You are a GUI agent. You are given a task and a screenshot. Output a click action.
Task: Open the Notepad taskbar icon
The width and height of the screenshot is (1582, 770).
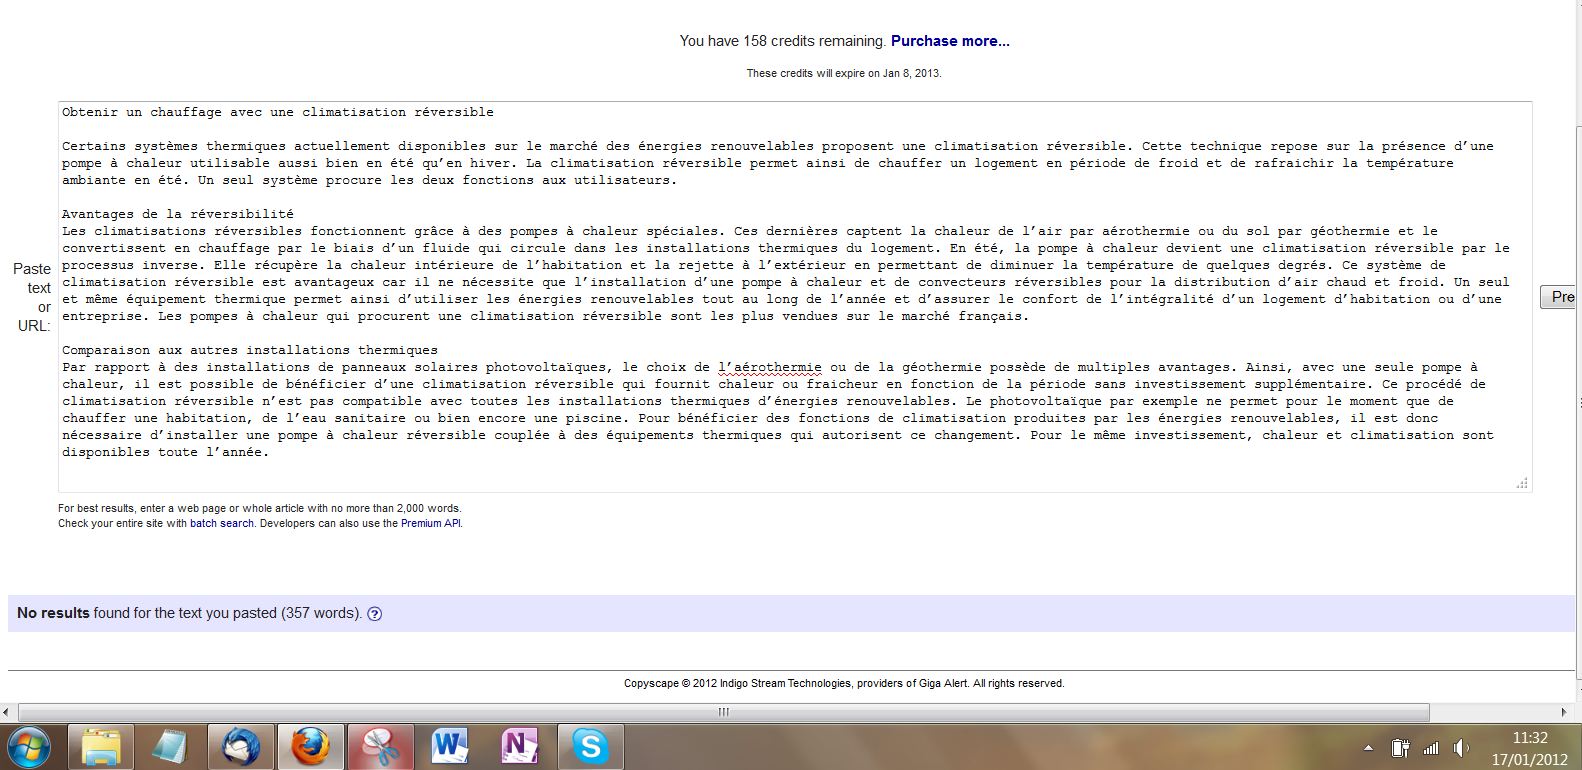pos(171,747)
